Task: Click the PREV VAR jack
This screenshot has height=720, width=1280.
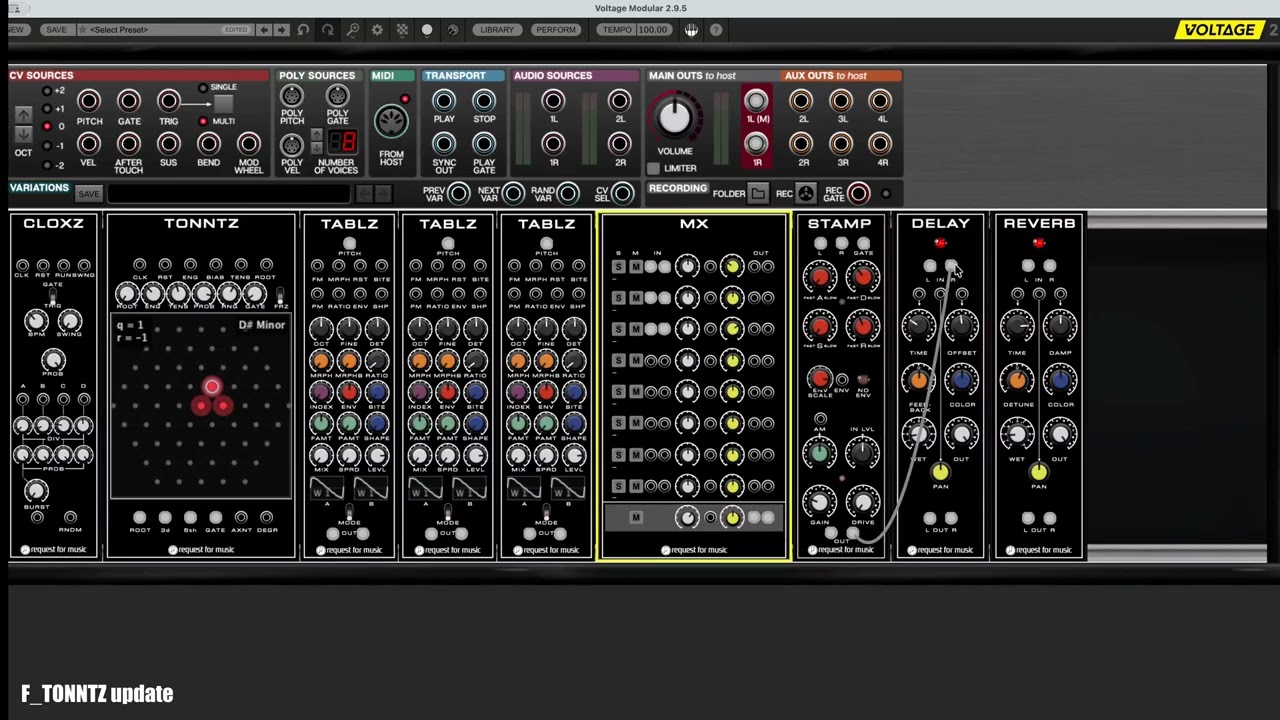Action: tap(459, 194)
